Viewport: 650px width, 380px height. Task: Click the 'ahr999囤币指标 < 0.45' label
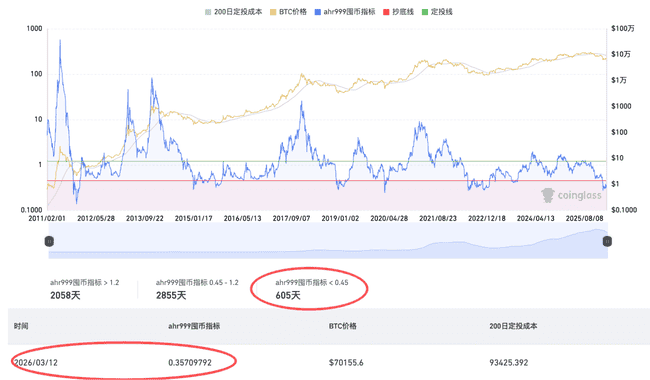click(312, 283)
